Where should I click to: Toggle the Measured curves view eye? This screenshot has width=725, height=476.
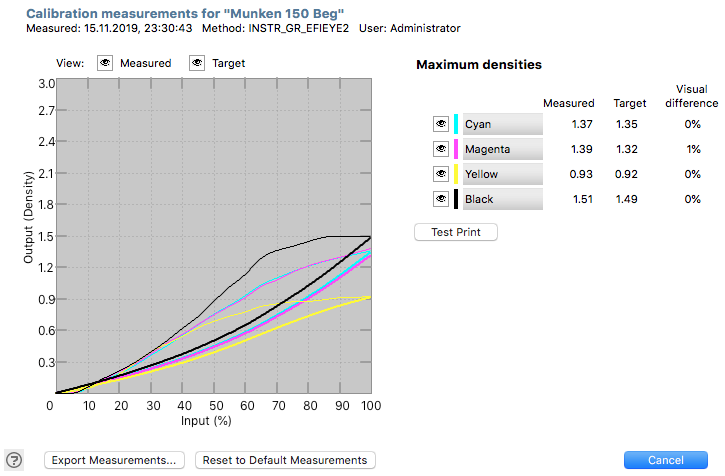pyautogui.click(x=105, y=63)
